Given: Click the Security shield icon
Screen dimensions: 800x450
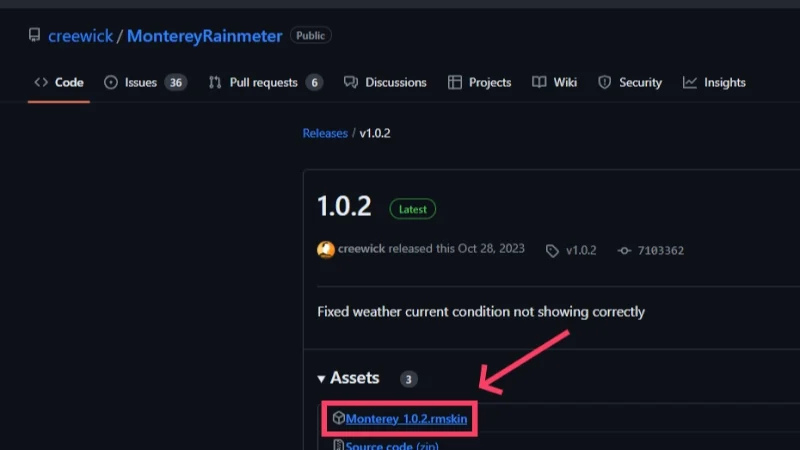Looking at the screenshot, I should point(605,82).
